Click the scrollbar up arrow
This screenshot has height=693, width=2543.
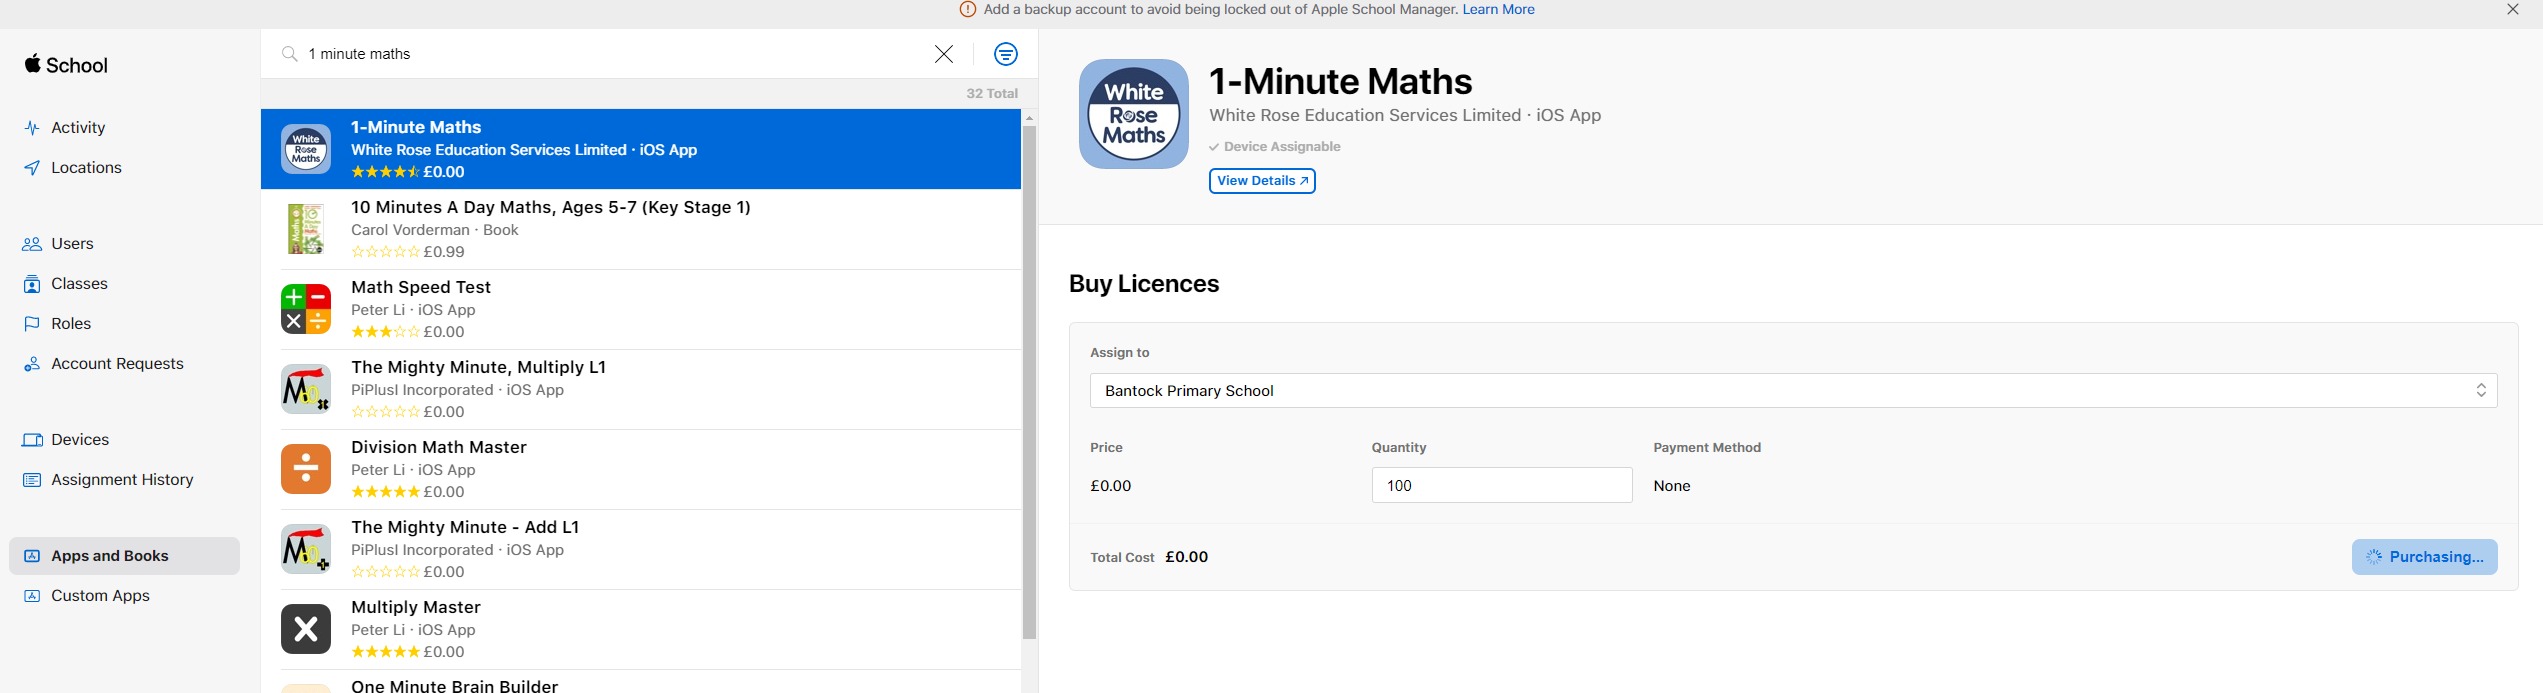(x=1029, y=118)
